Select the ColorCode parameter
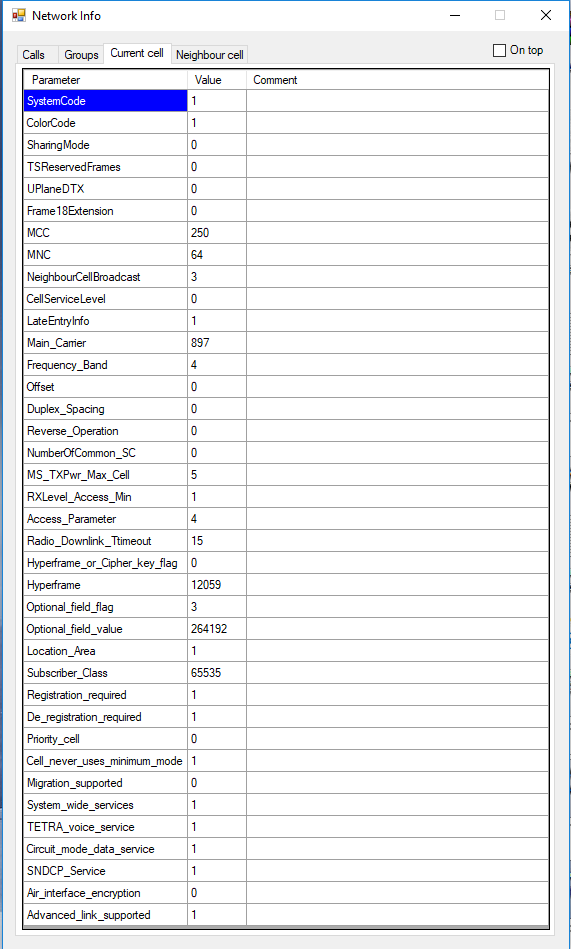The width and height of the screenshot is (571, 949). [105, 123]
